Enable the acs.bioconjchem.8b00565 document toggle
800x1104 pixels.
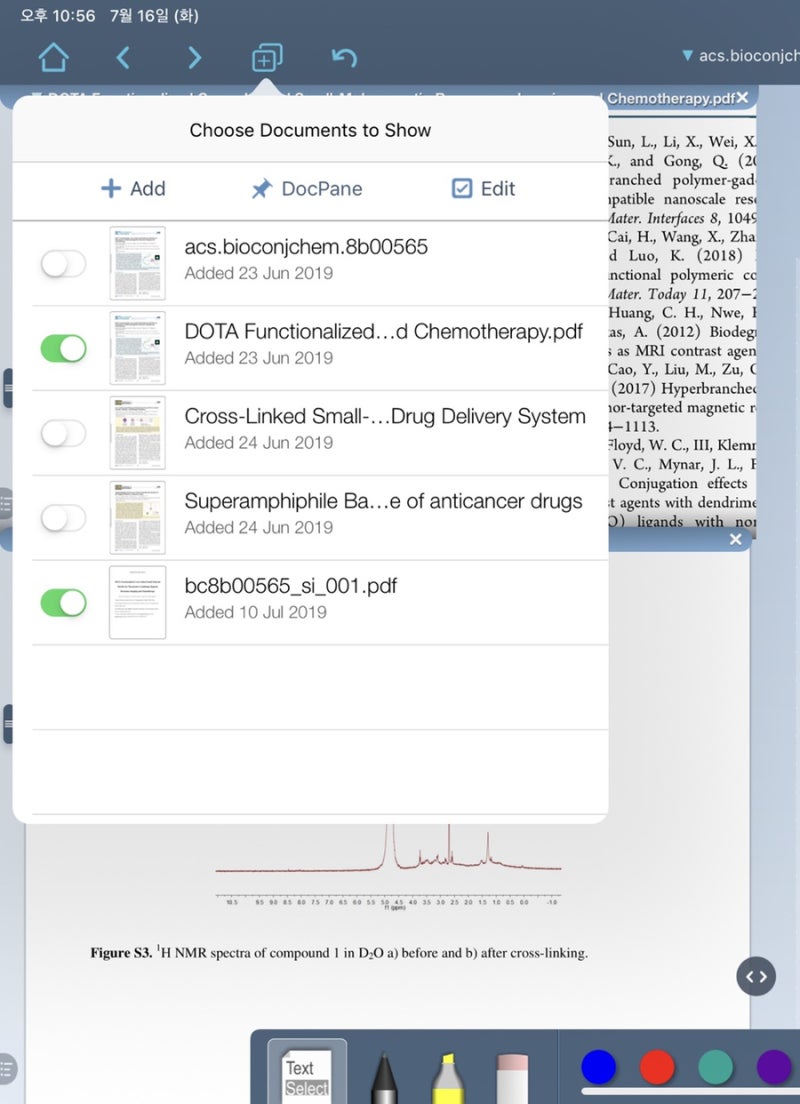(x=63, y=264)
